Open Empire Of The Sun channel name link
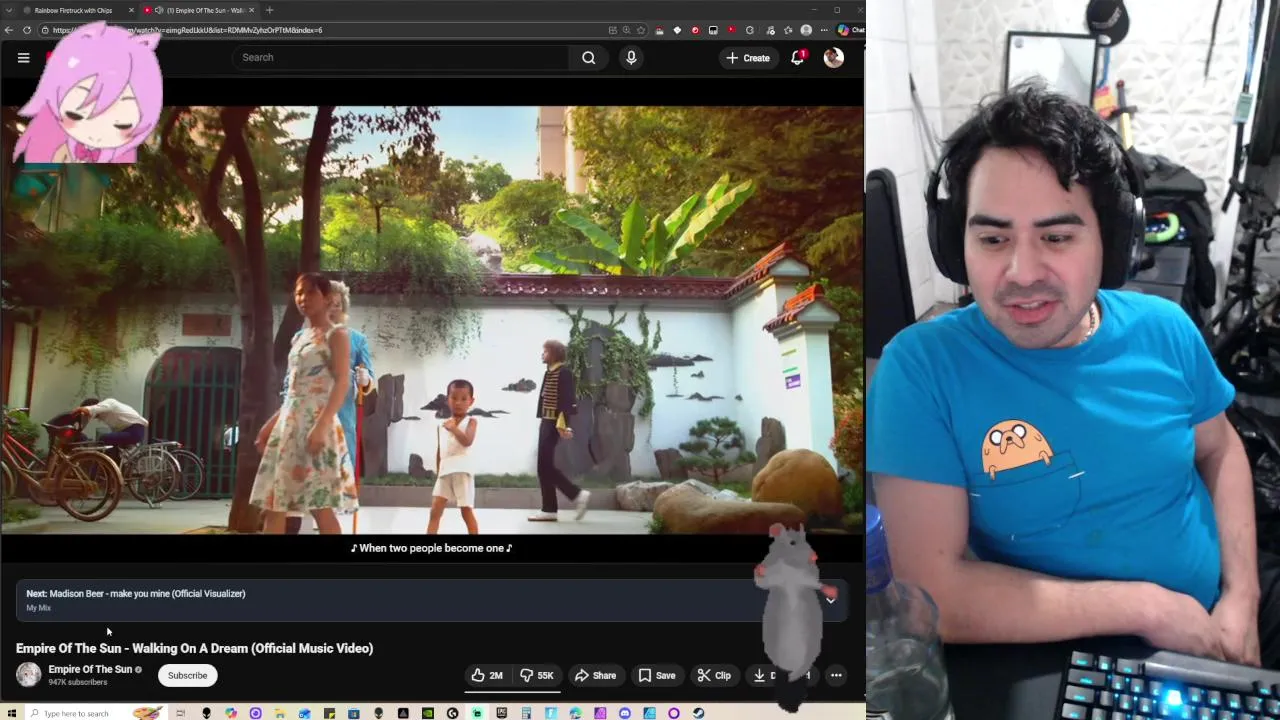Image resolution: width=1280 pixels, height=720 pixels. tap(90, 669)
